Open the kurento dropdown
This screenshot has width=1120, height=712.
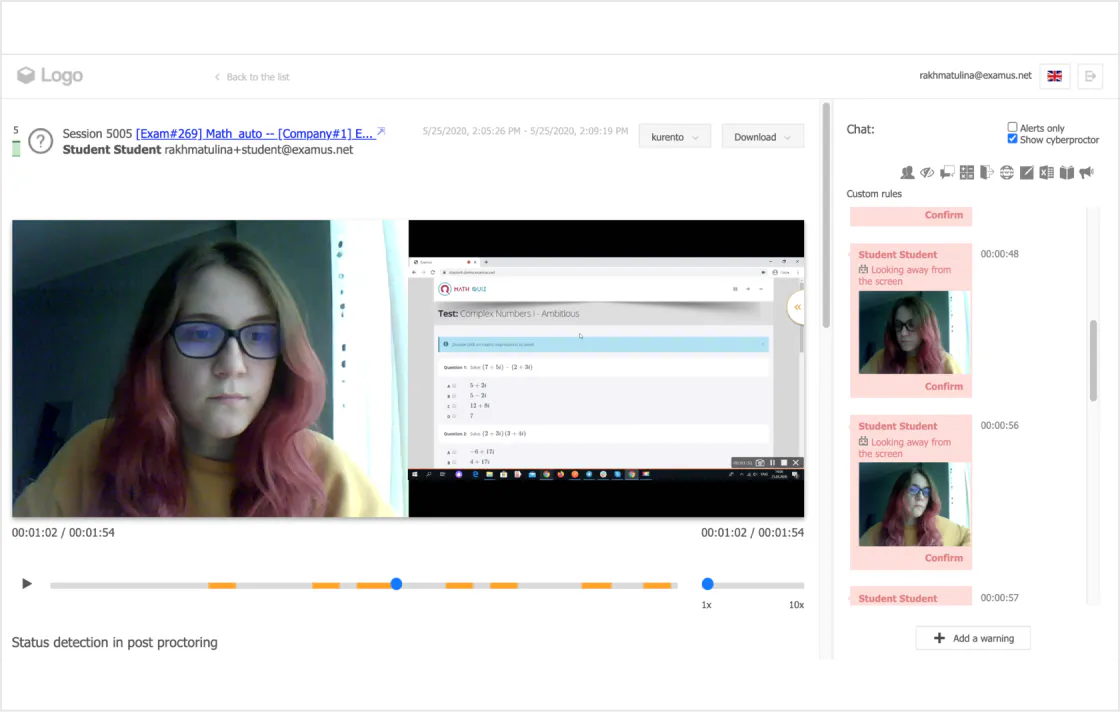(674, 136)
